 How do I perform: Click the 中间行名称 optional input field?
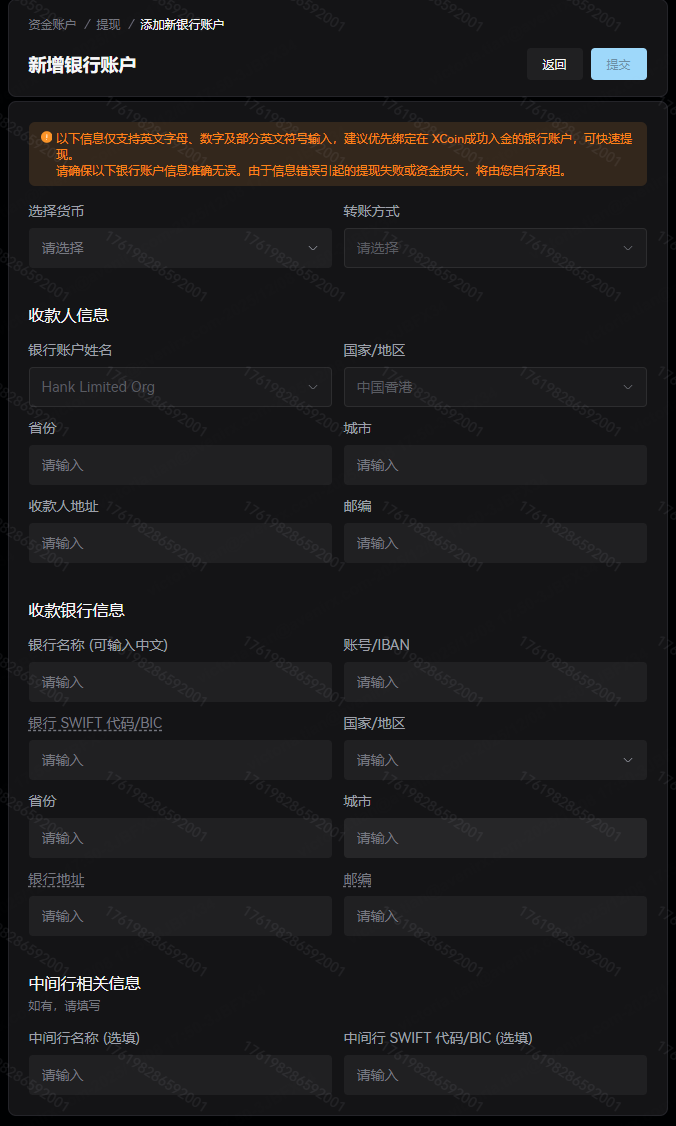[180, 1075]
